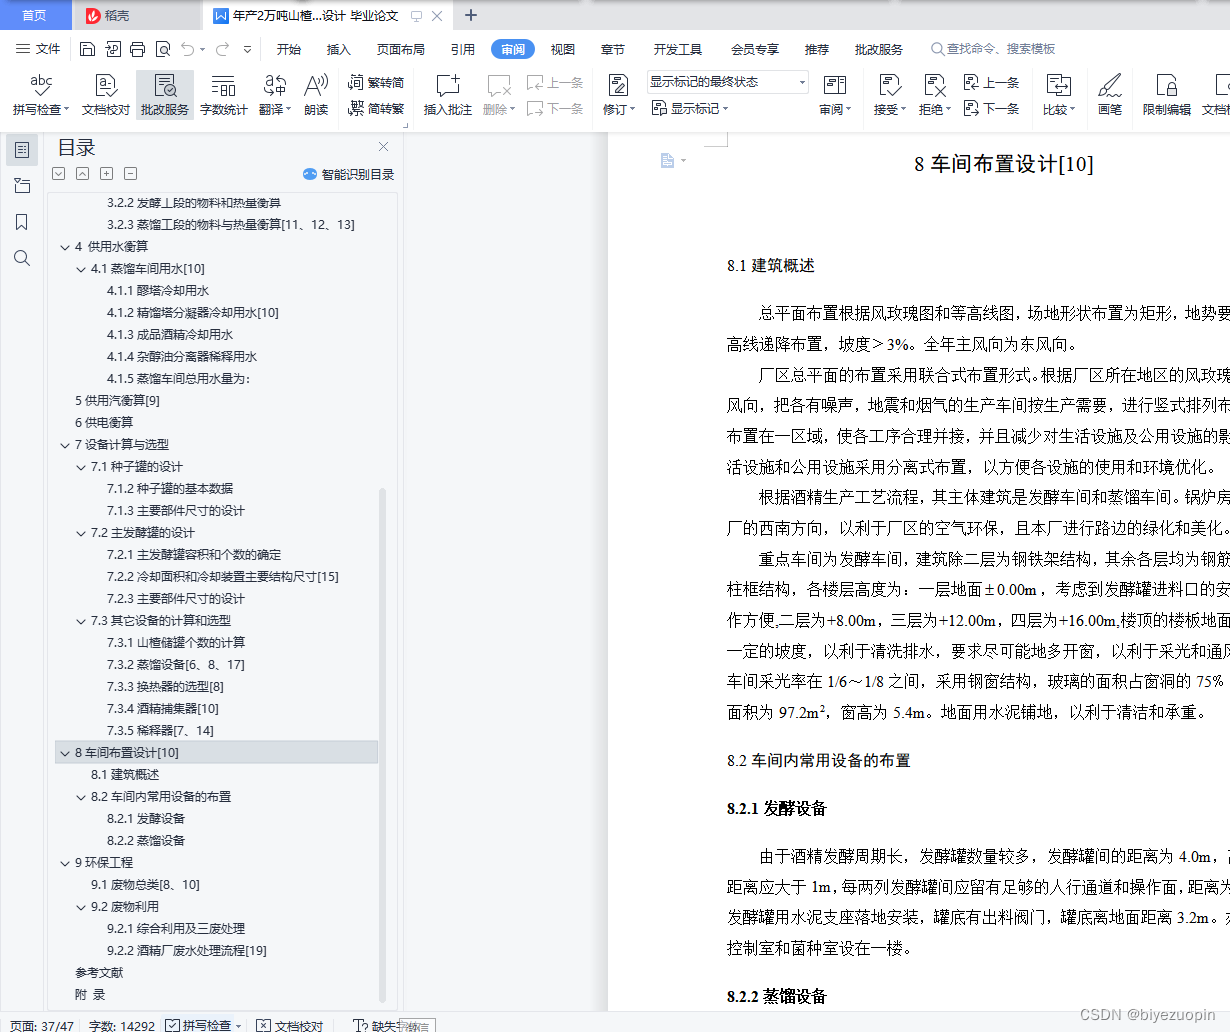Click the Print icon in the quick access bar
The width and height of the screenshot is (1230, 1032).
pos(137,49)
